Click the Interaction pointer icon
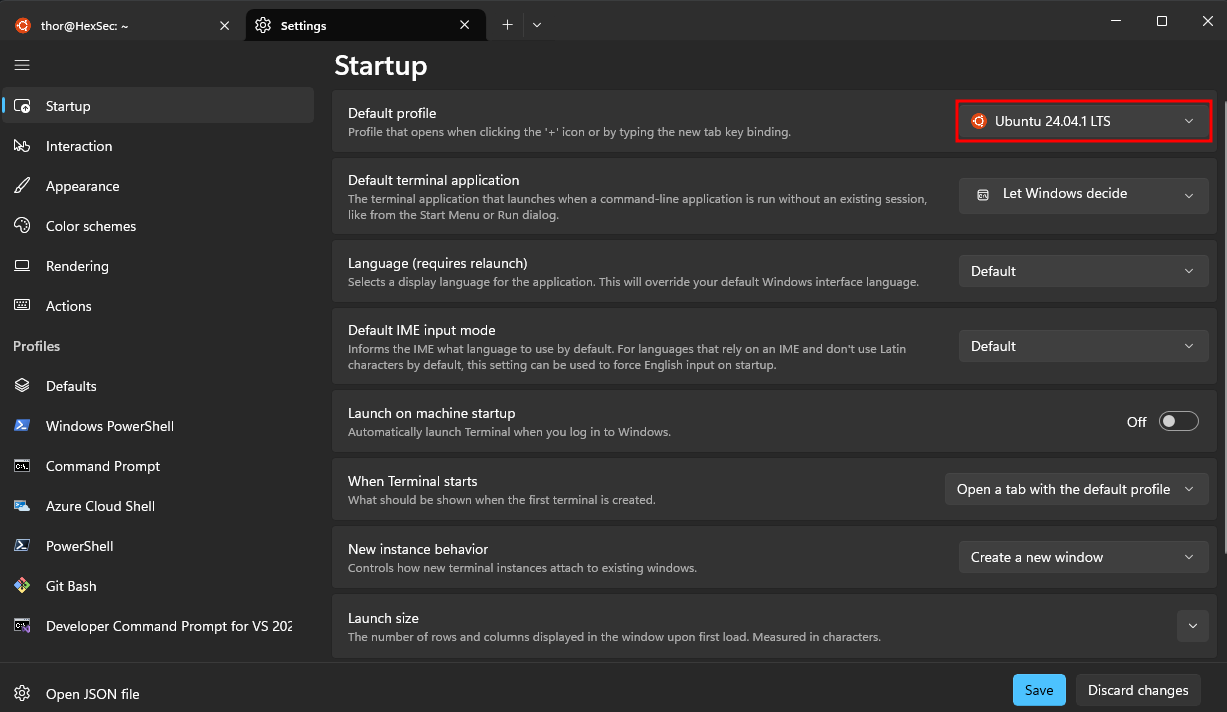The image size is (1227, 712). coord(22,146)
